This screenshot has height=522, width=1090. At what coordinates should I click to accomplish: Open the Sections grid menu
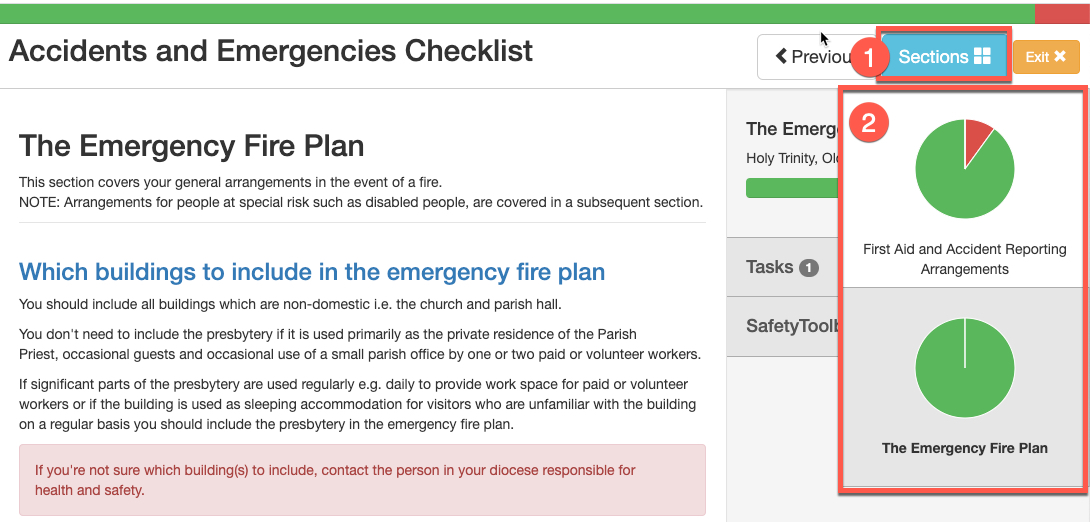(944, 56)
